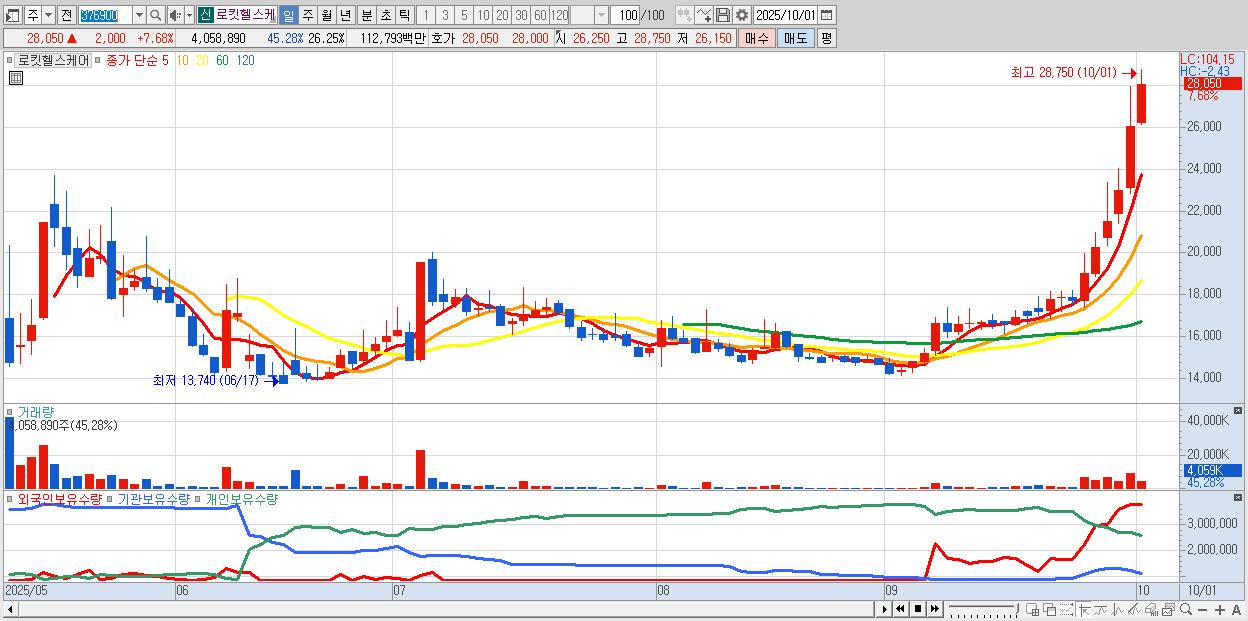Toggle the 60 interval button
The width and height of the screenshot is (1248, 621).
point(540,15)
